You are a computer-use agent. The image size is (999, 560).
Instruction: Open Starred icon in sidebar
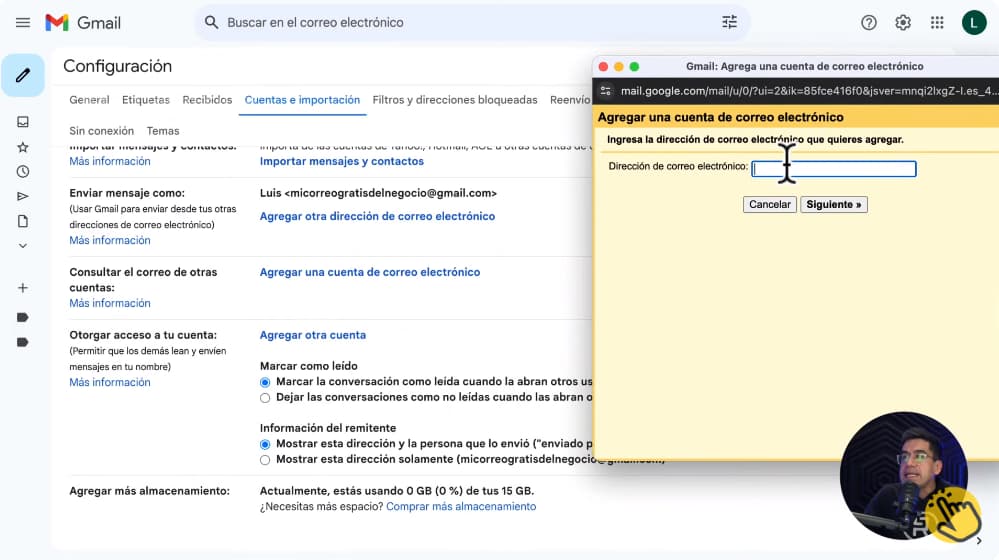pos(23,147)
